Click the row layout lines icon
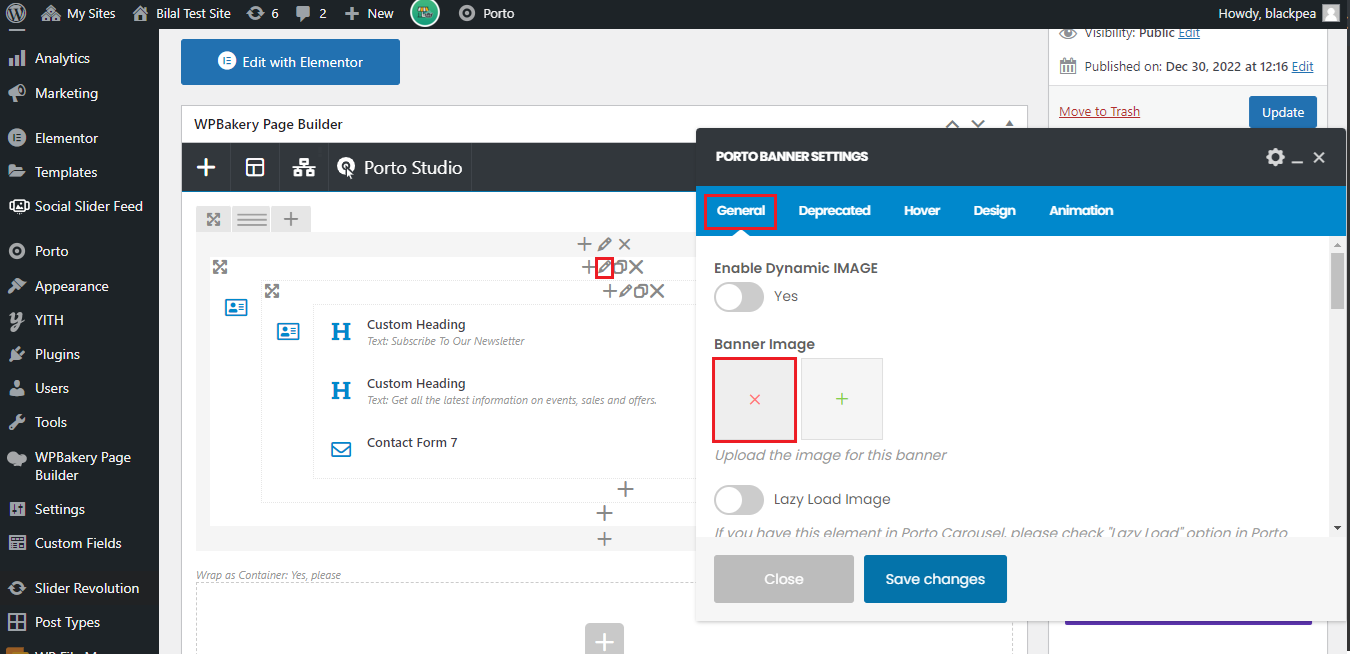Viewport: 1350px width, 655px height. pos(252,219)
